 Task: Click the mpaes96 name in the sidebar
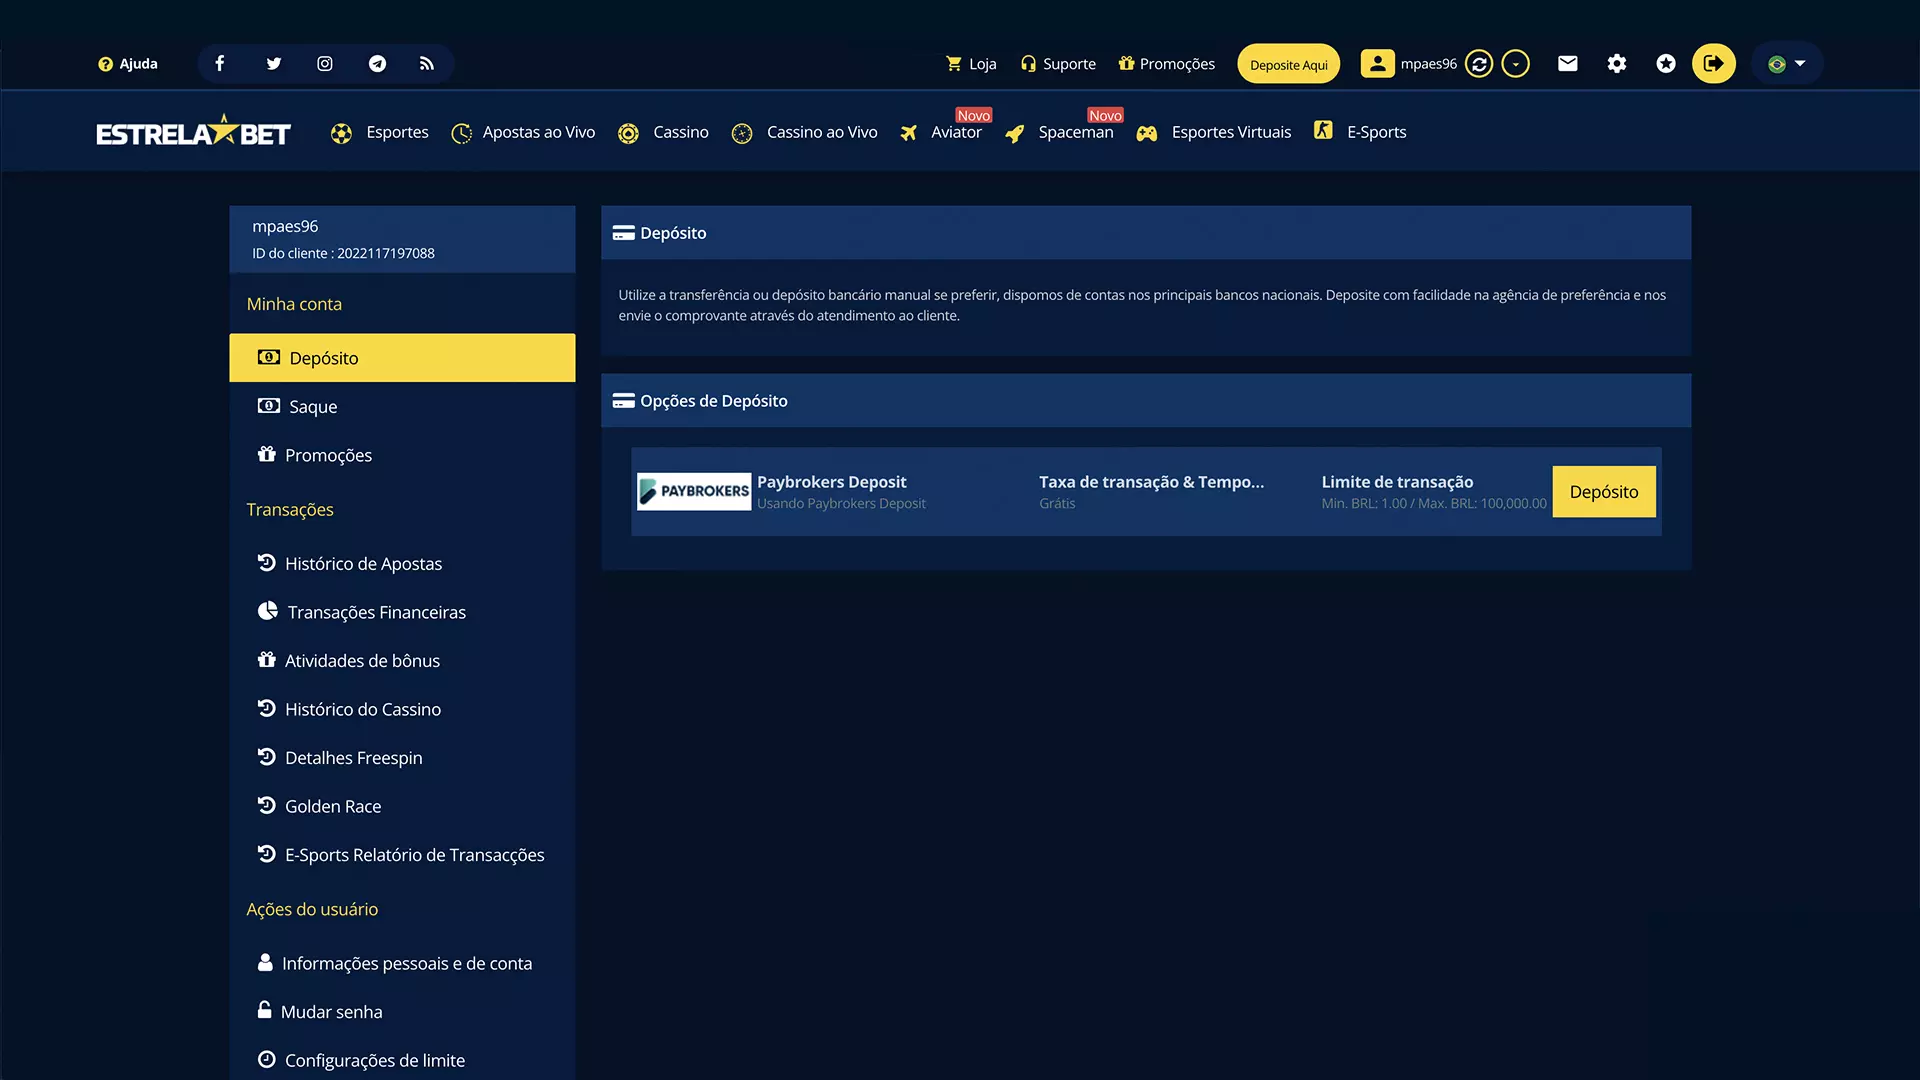[285, 227]
